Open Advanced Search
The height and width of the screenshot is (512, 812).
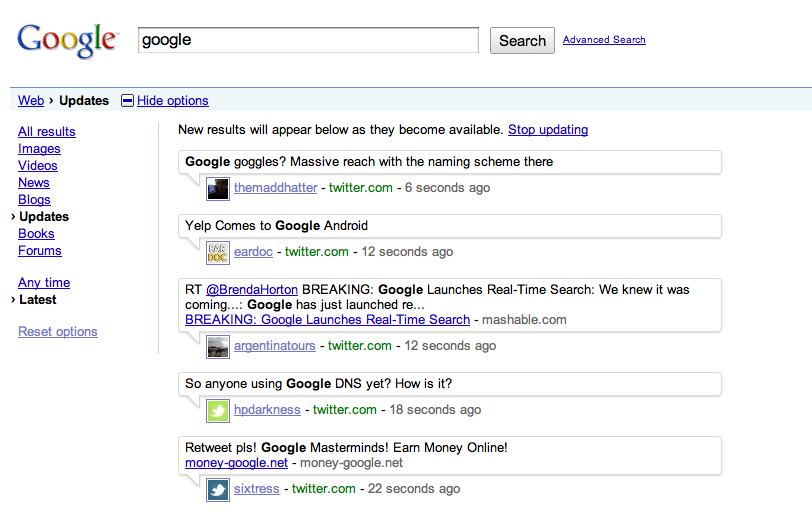coord(604,40)
